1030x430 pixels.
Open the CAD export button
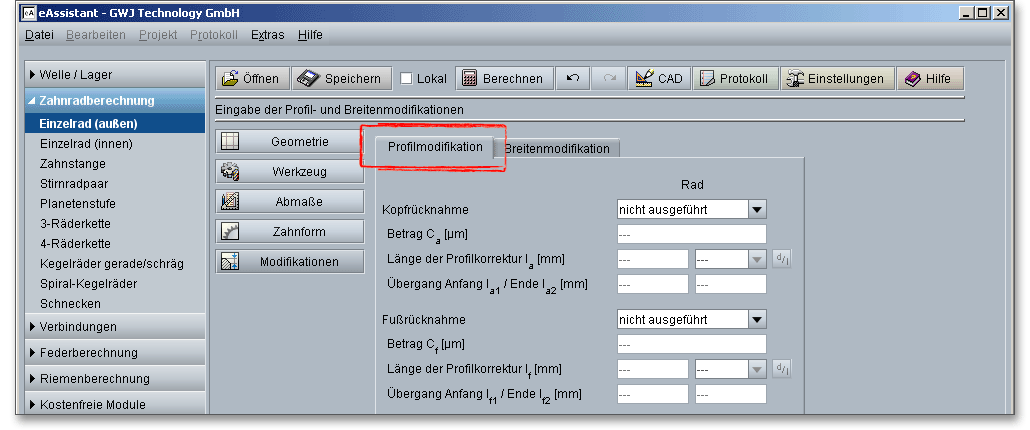659,79
